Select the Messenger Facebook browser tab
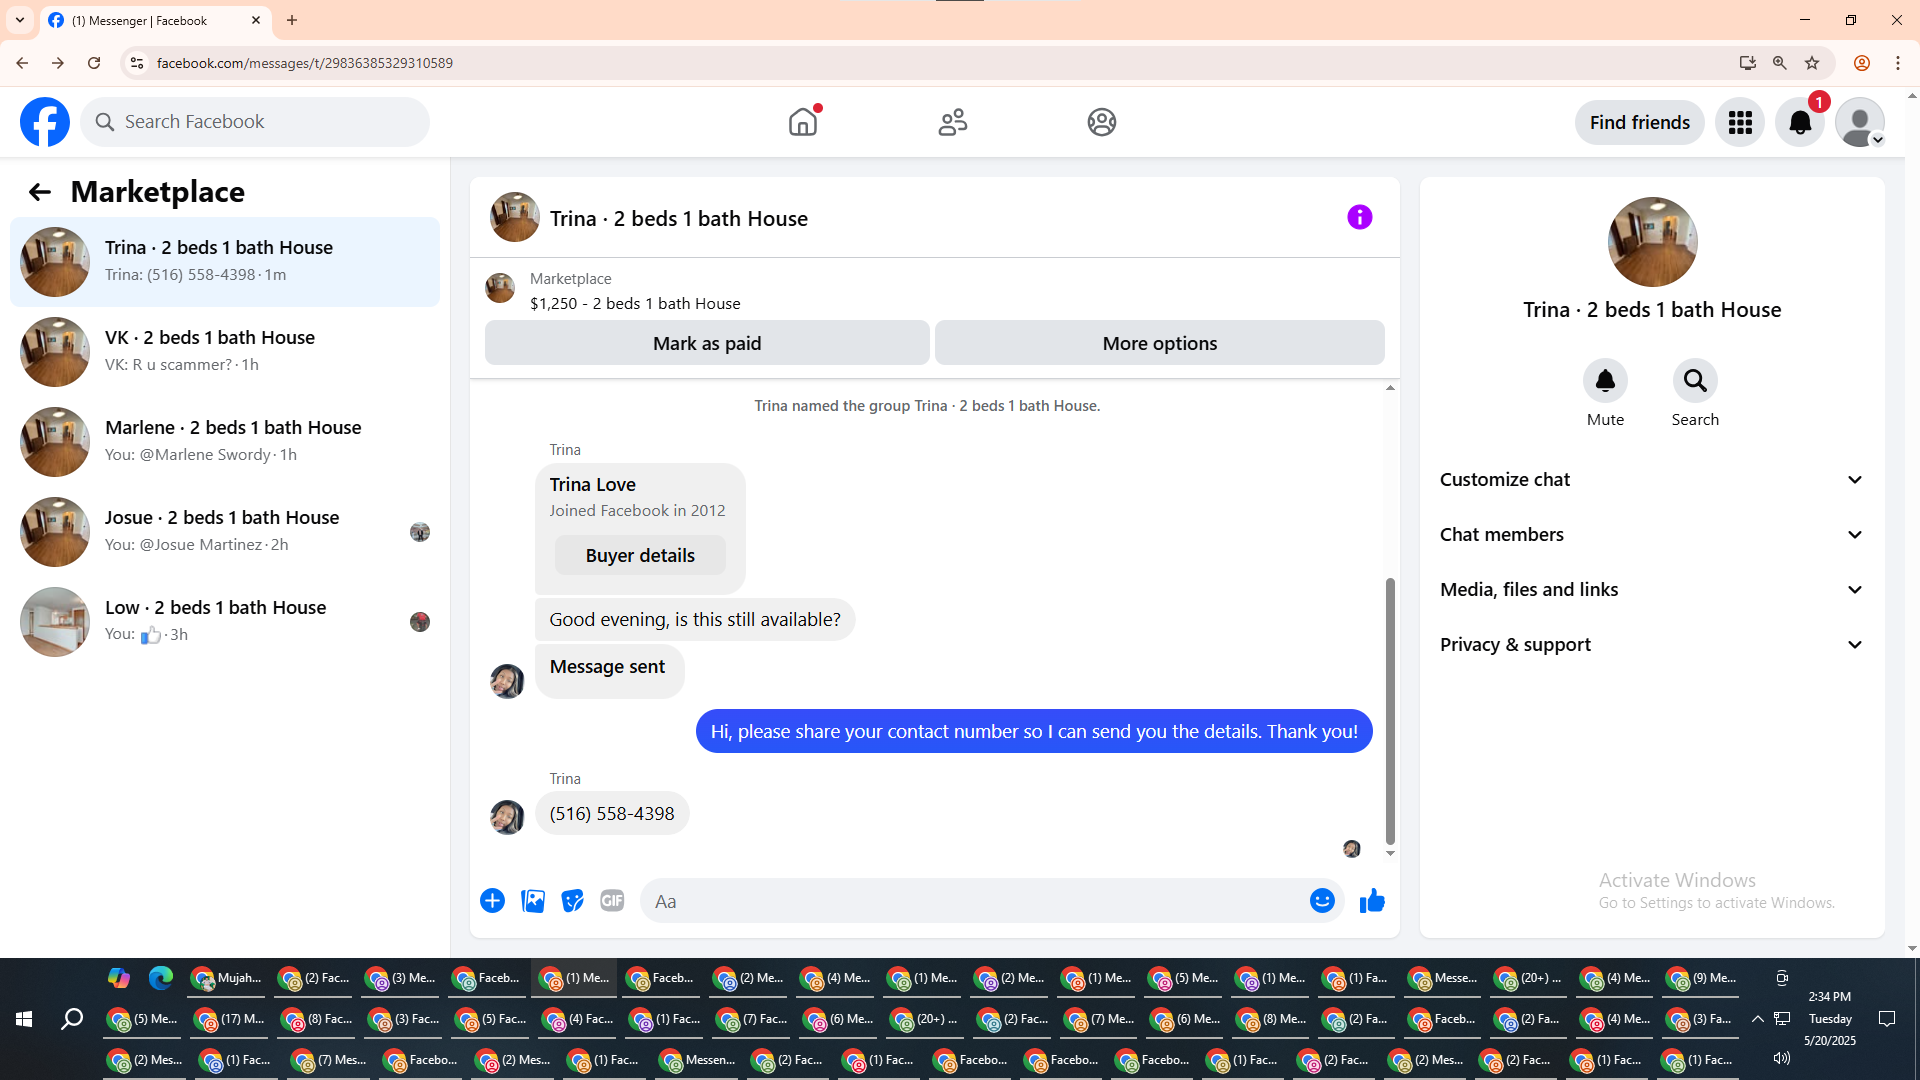Image resolution: width=1920 pixels, height=1080 pixels. click(x=155, y=21)
